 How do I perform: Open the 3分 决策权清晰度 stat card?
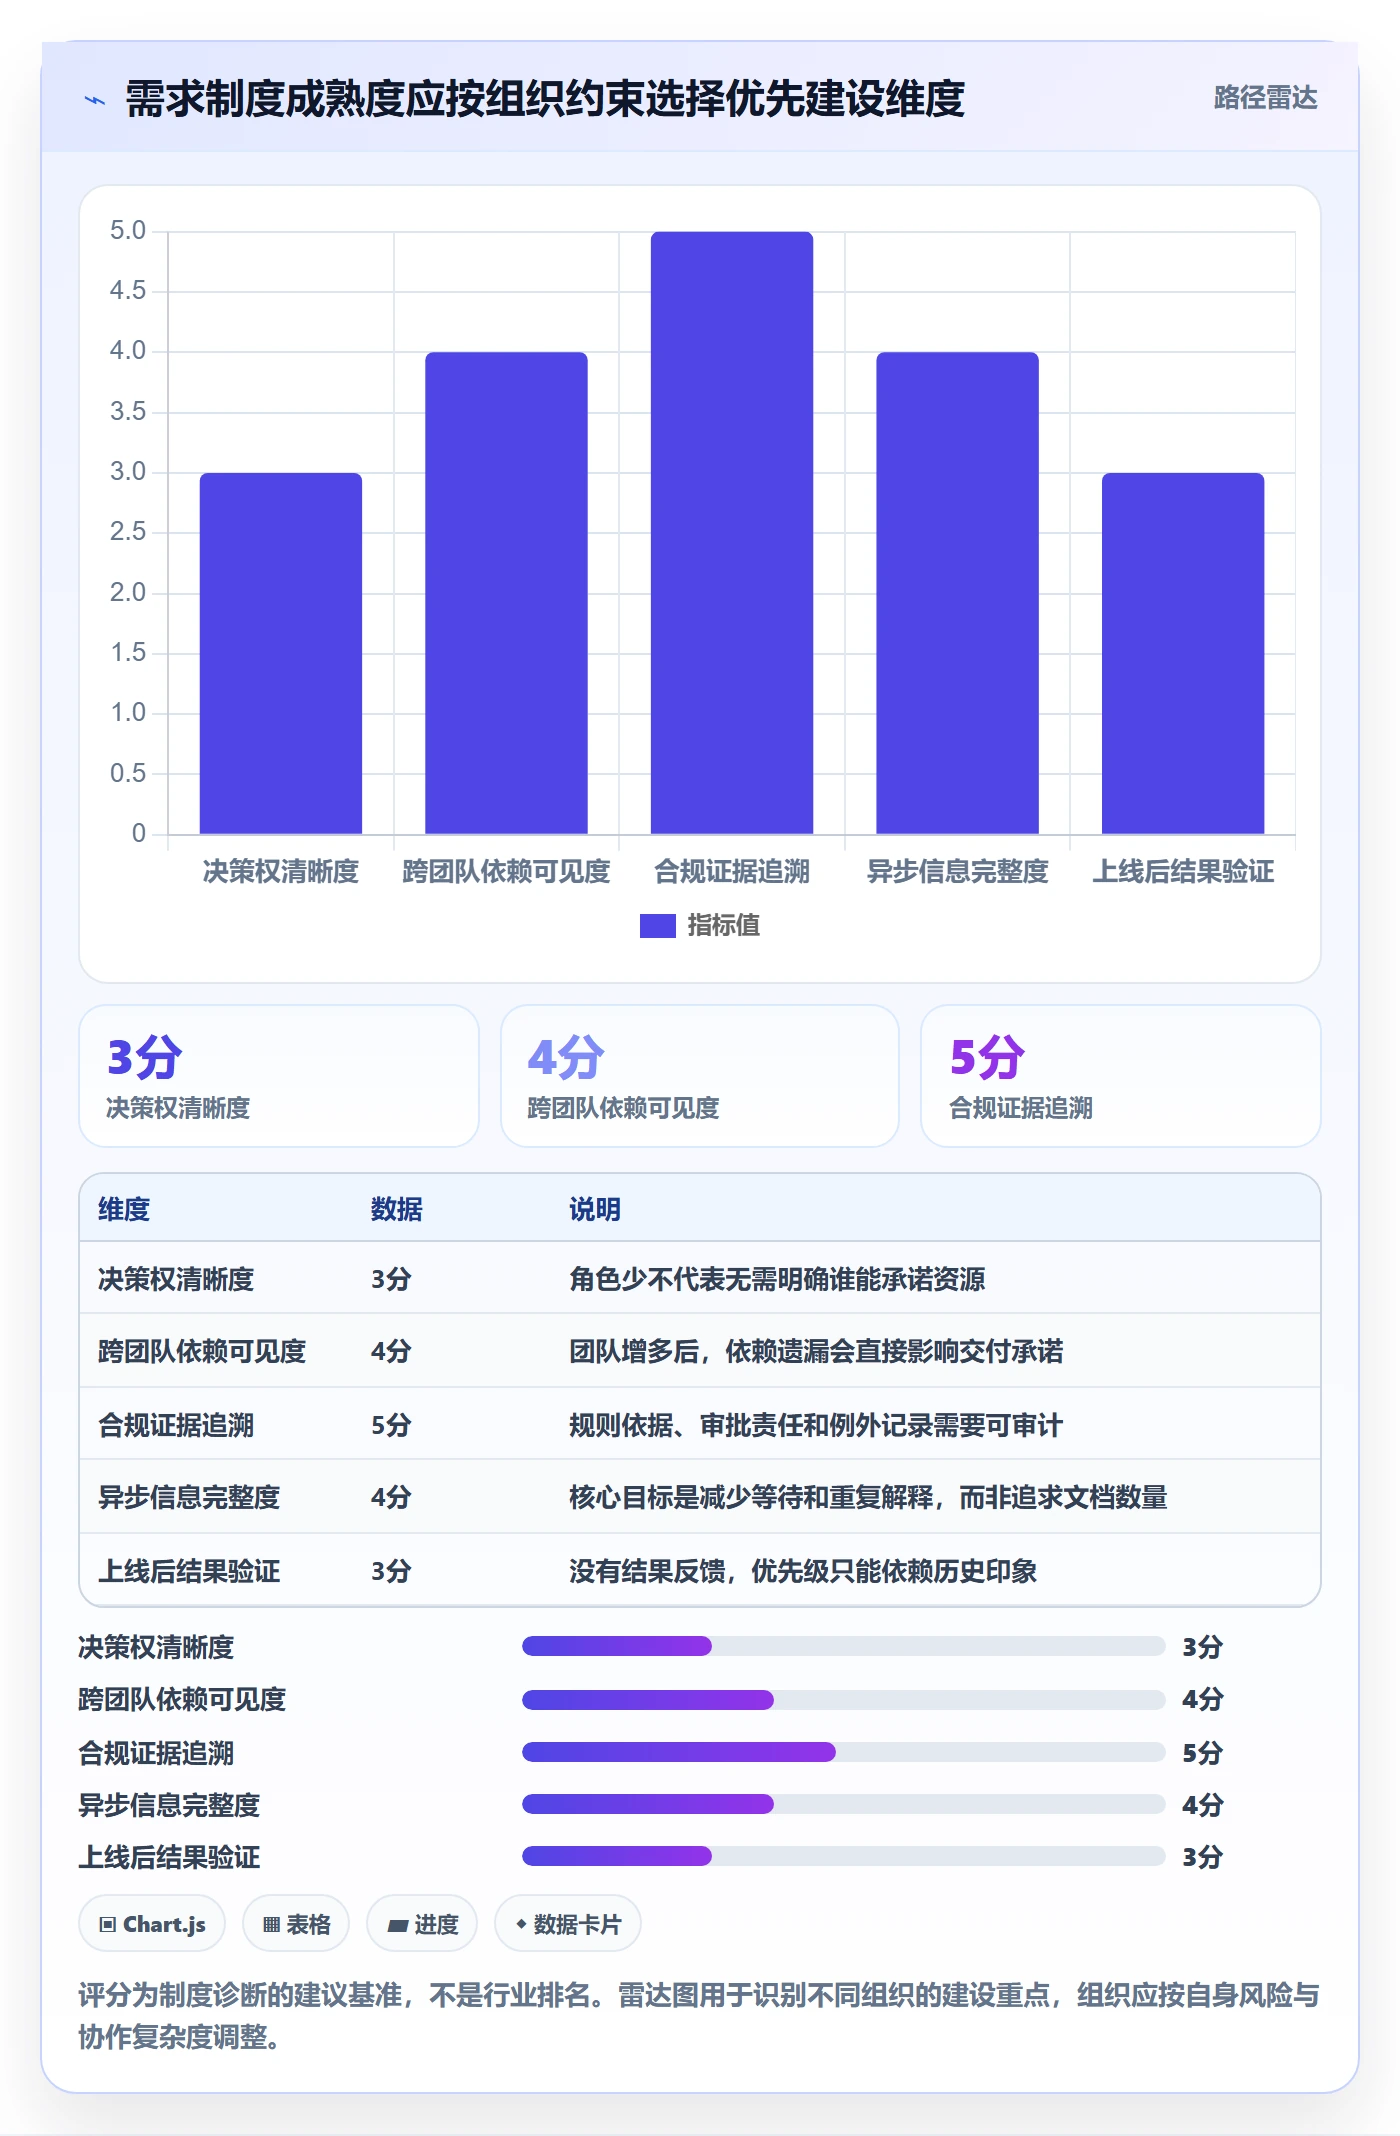[x=279, y=1076]
